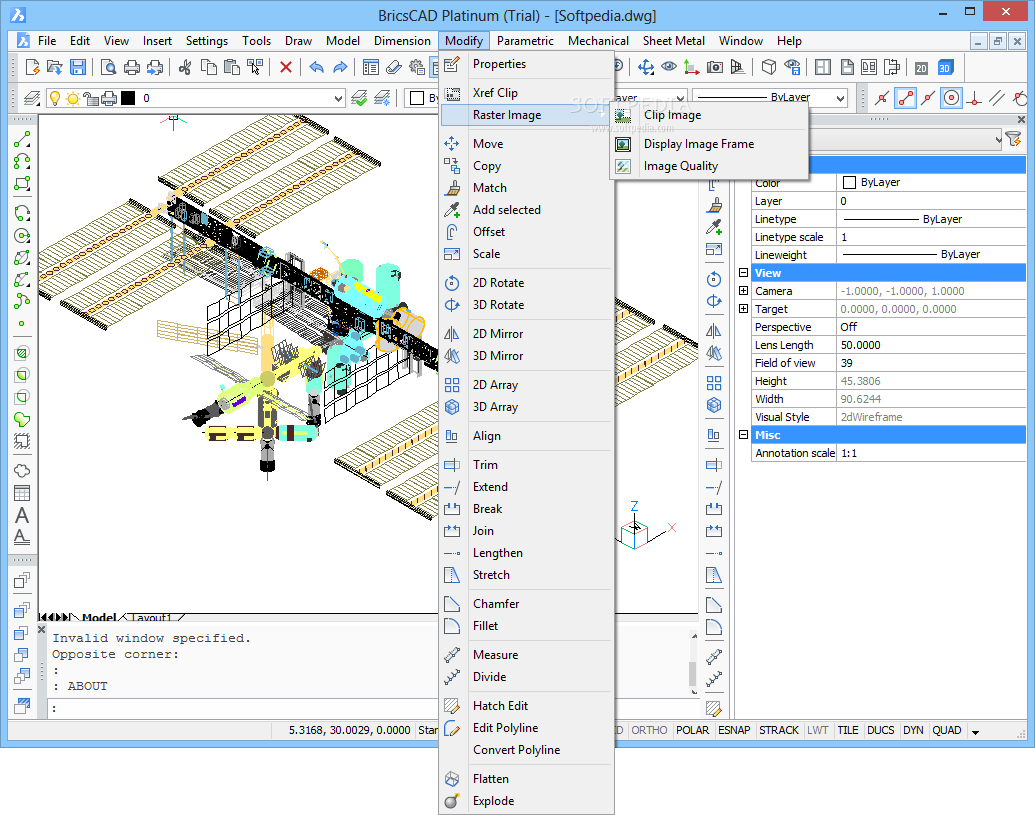Expand the Target property row
Image resolution: width=1035 pixels, height=815 pixels.
point(743,309)
